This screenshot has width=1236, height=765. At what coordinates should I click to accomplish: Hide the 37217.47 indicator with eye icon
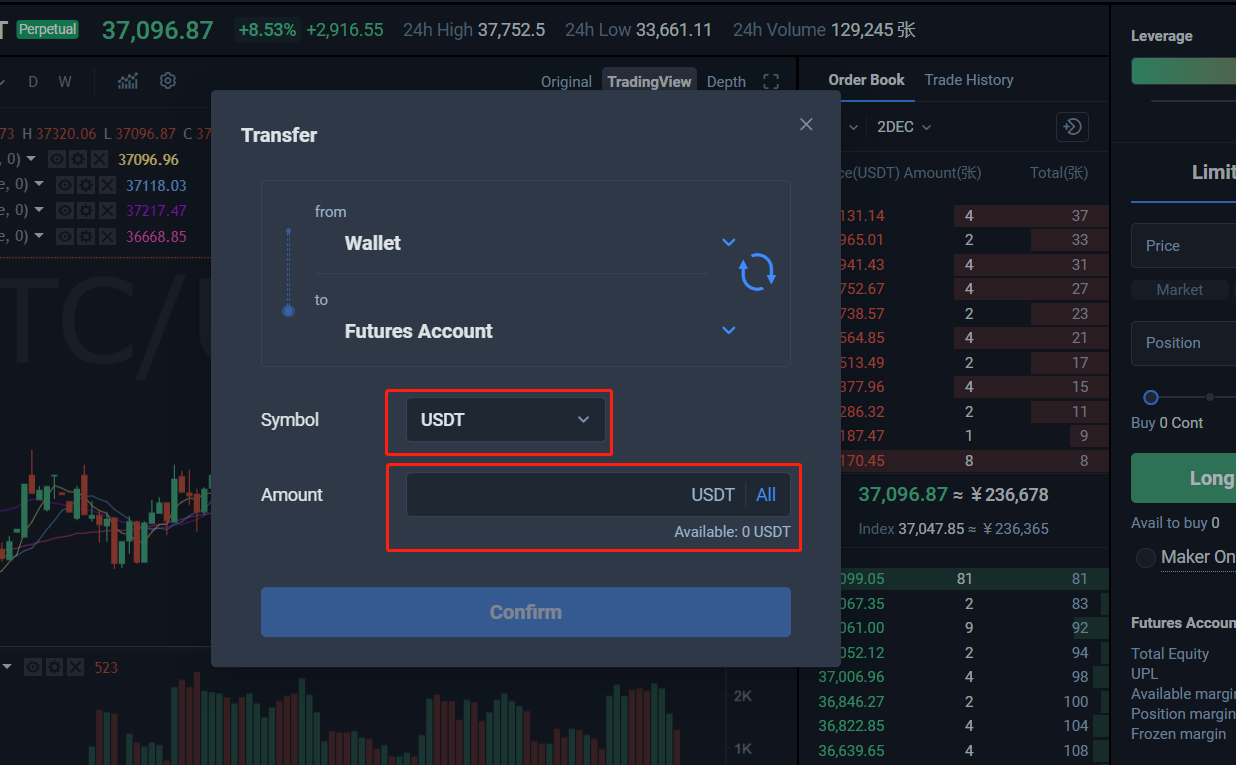[65, 211]
